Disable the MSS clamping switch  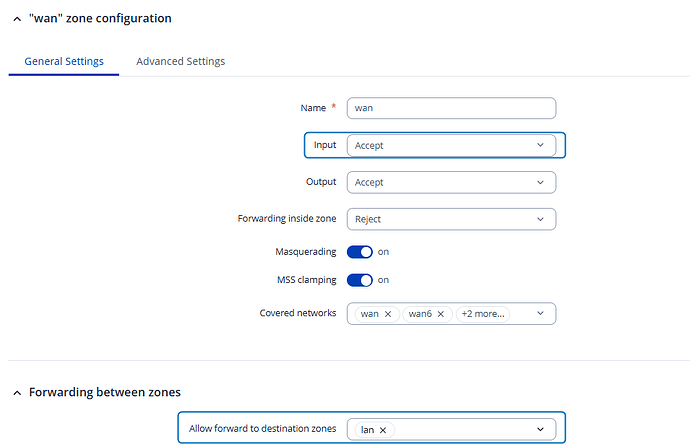click(359, 280)
